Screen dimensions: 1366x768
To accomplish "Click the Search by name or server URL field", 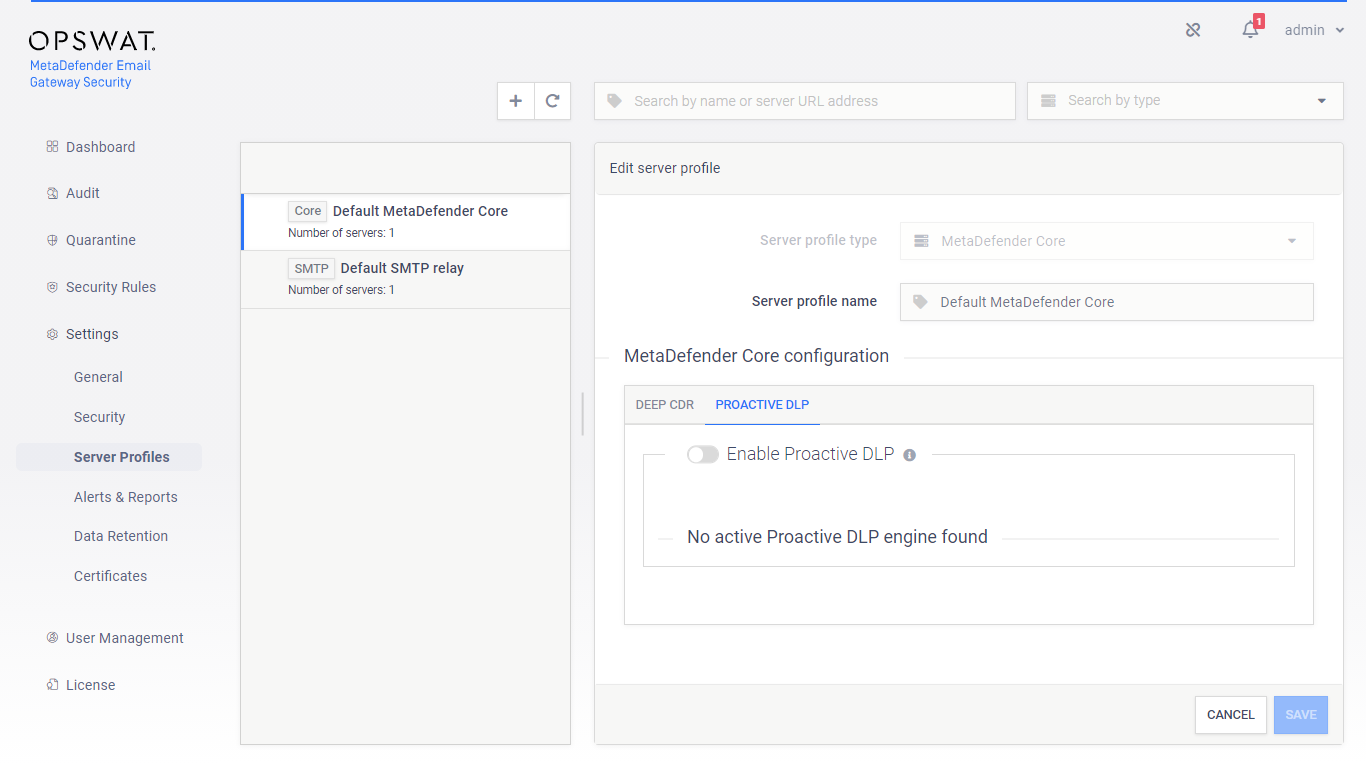I will pos(805,101).
